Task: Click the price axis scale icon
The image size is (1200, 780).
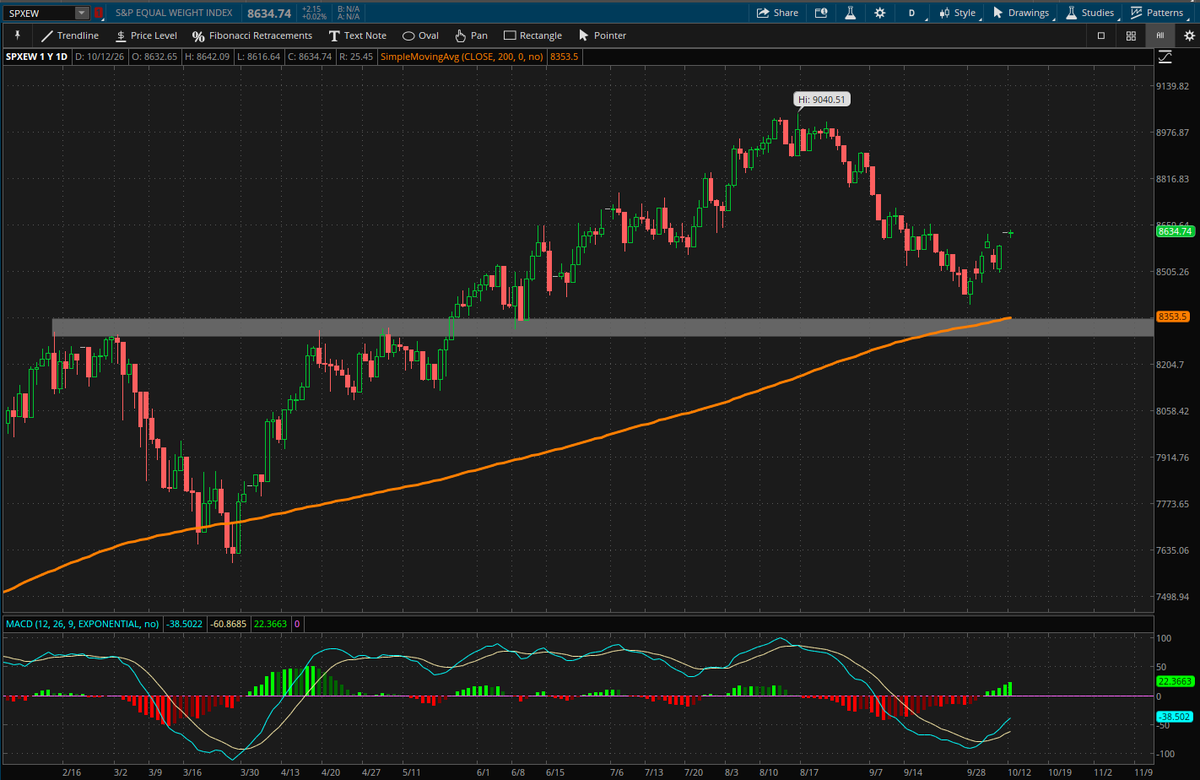Action: [x=1164, y=57]
